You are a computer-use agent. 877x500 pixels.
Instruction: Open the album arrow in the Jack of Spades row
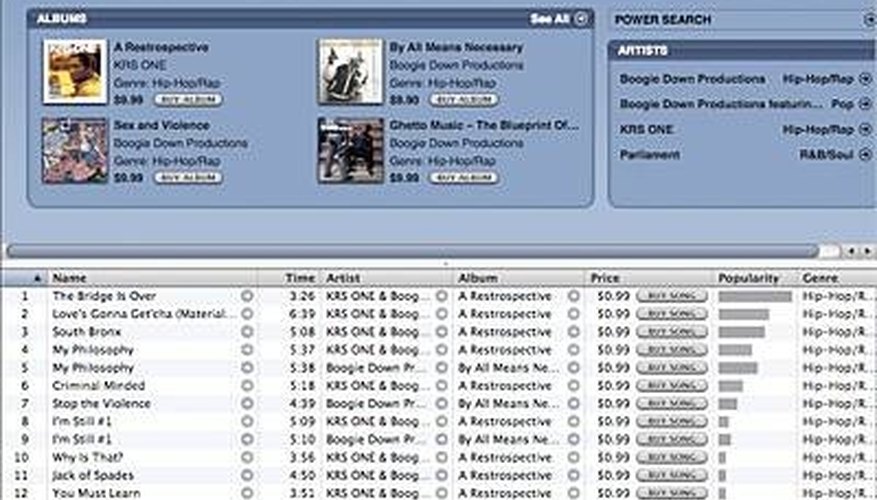pos(574,475)
